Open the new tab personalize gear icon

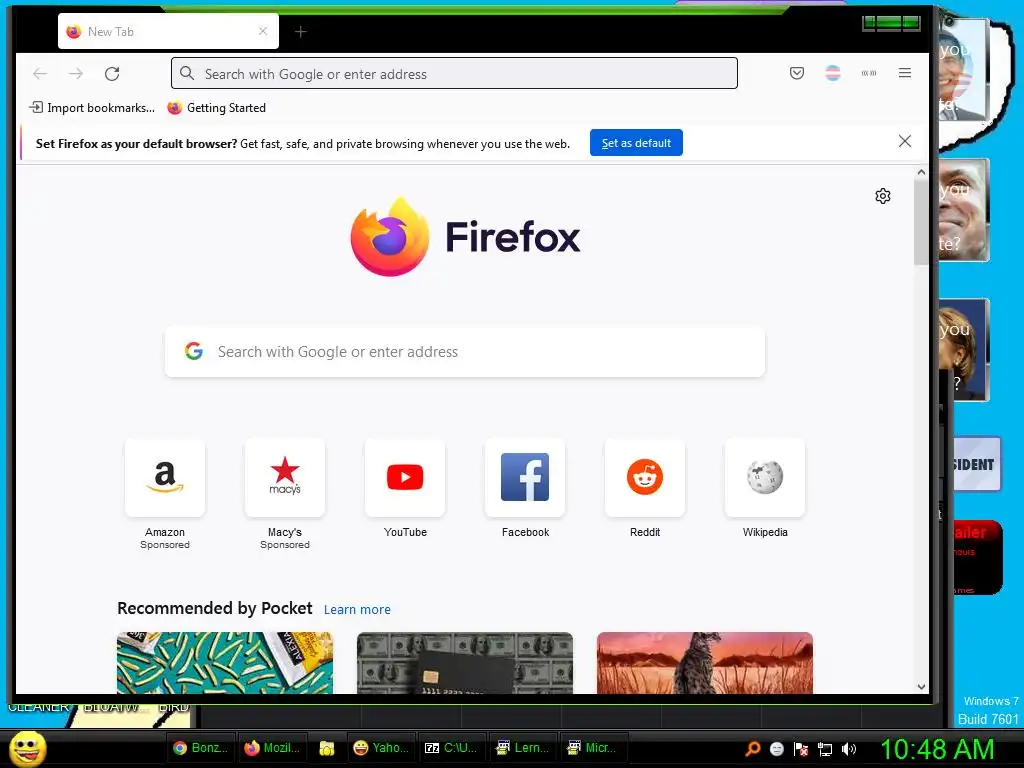tap(883, 196)
